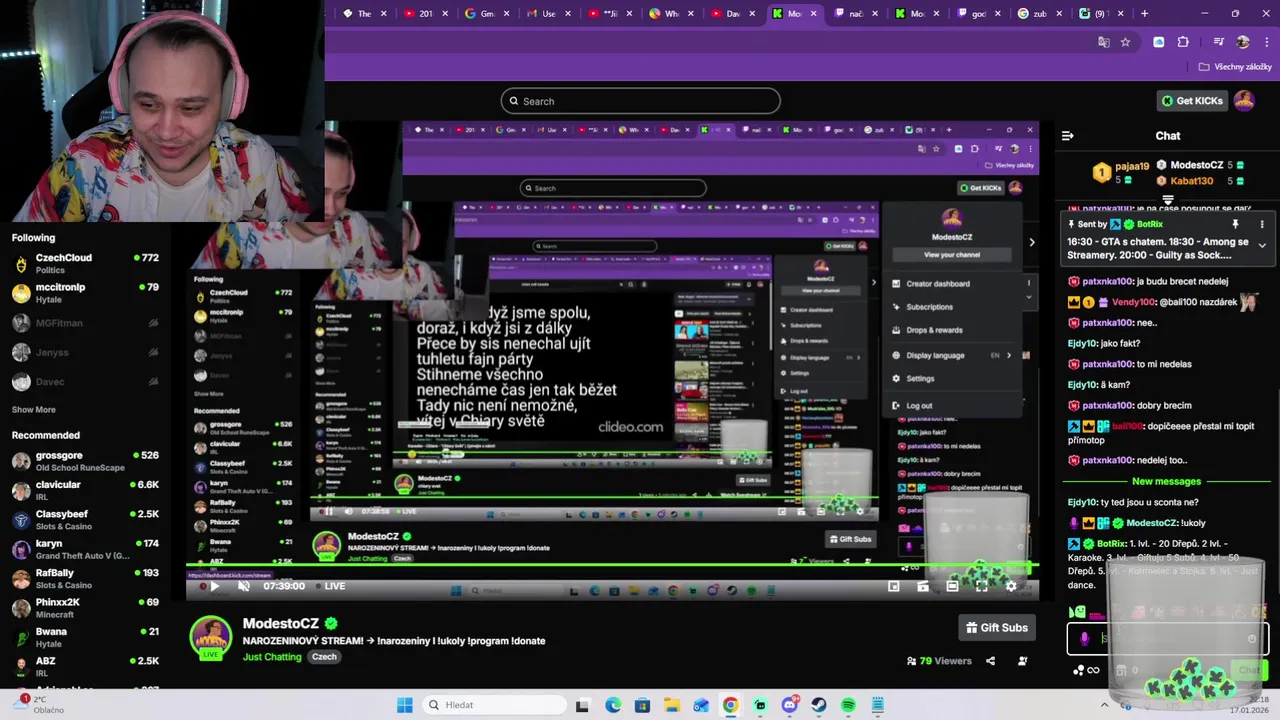Enter fullscreen in the video player
The width and height of the screenshot is (1280, 720).
point(981,587)
